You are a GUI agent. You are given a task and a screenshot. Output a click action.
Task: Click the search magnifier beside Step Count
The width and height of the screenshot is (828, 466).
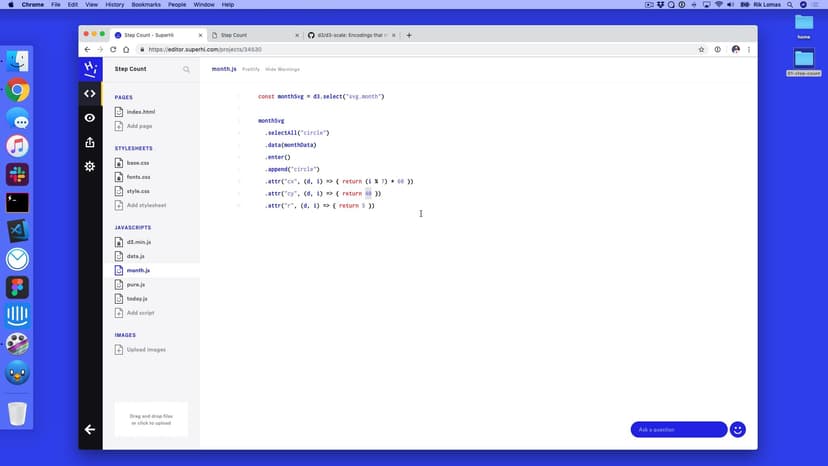click(186, 70)
